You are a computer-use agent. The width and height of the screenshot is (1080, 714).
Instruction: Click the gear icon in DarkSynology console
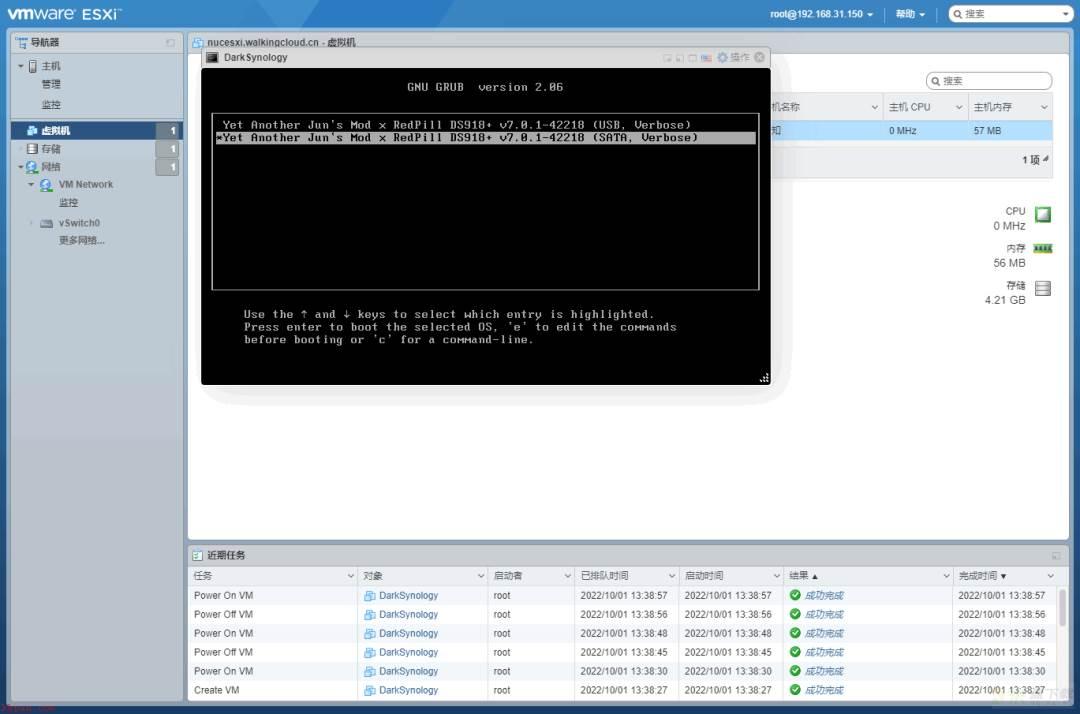723,57
